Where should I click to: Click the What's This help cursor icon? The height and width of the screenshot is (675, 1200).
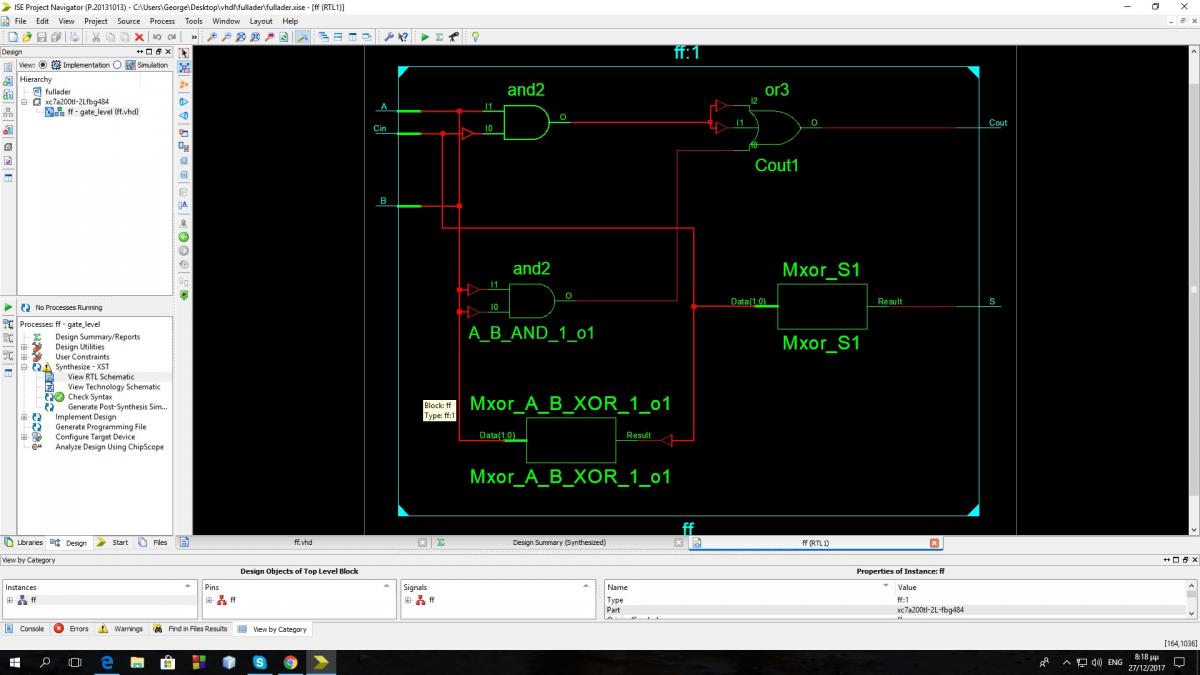click(x=403, y=37)
